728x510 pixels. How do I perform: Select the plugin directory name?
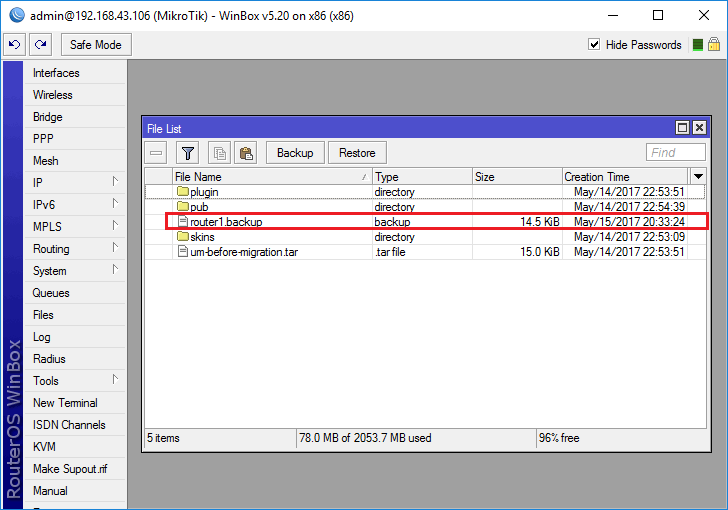[204, 192]
